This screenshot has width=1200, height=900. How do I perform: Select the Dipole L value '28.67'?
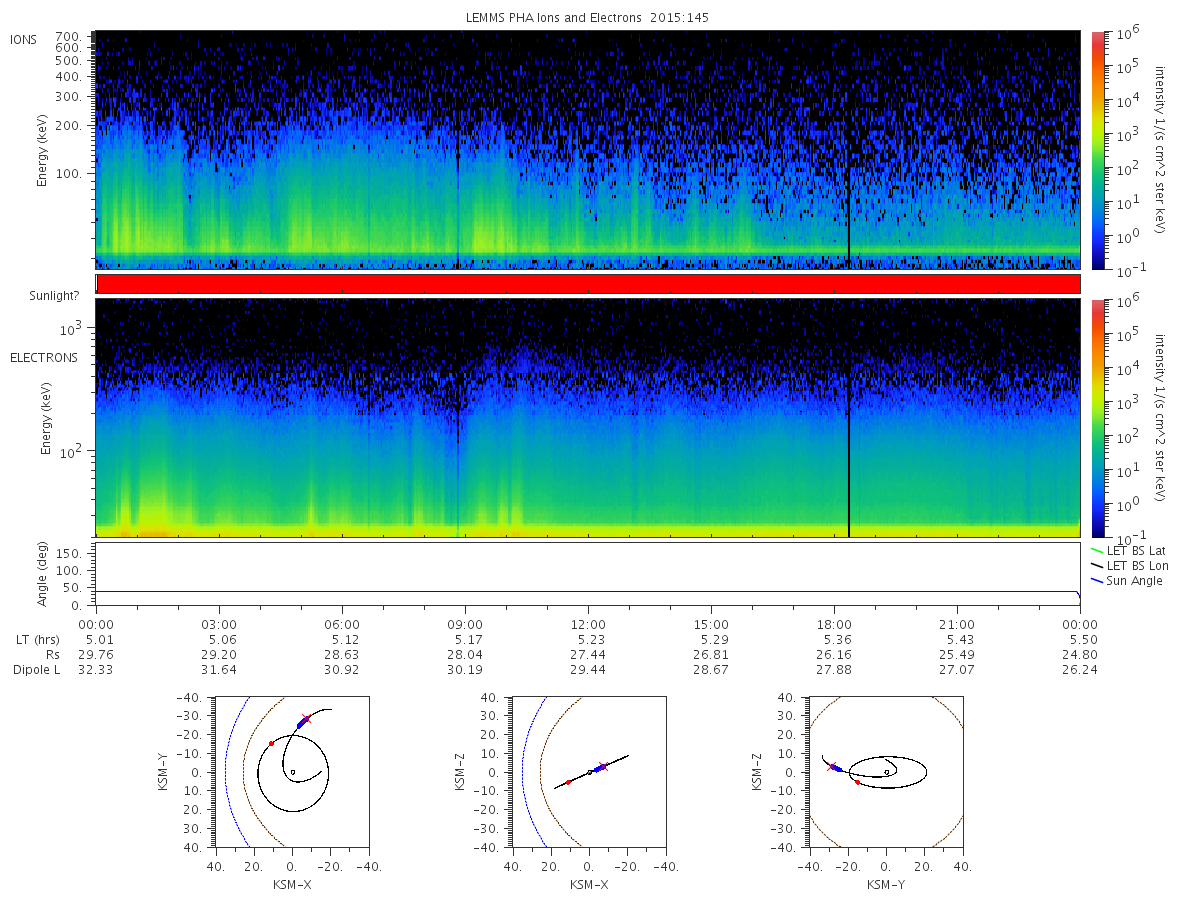point(711,669)
